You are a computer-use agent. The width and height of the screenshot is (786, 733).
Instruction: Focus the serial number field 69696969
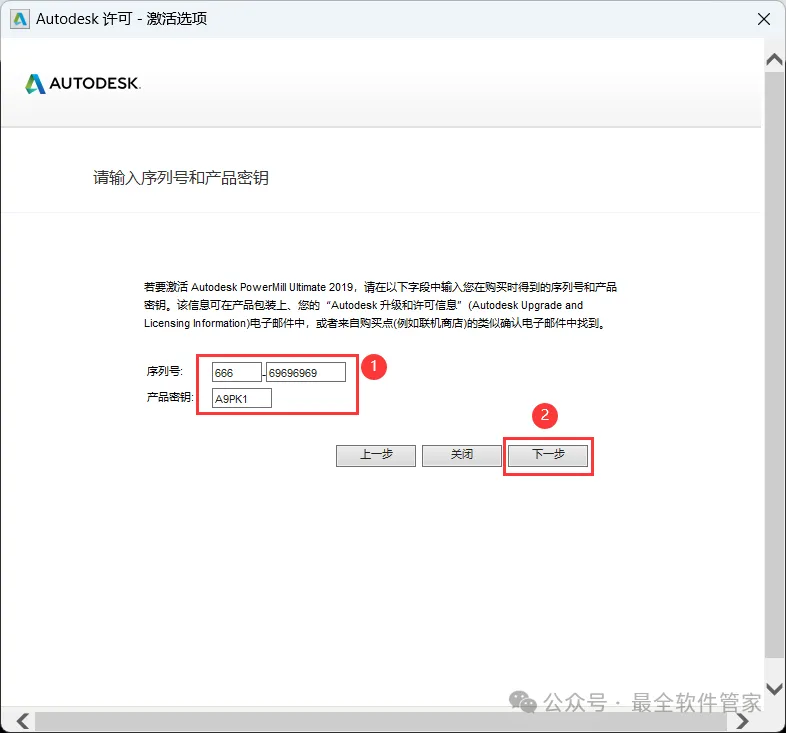pyautogui.click(x=306, y=372)
